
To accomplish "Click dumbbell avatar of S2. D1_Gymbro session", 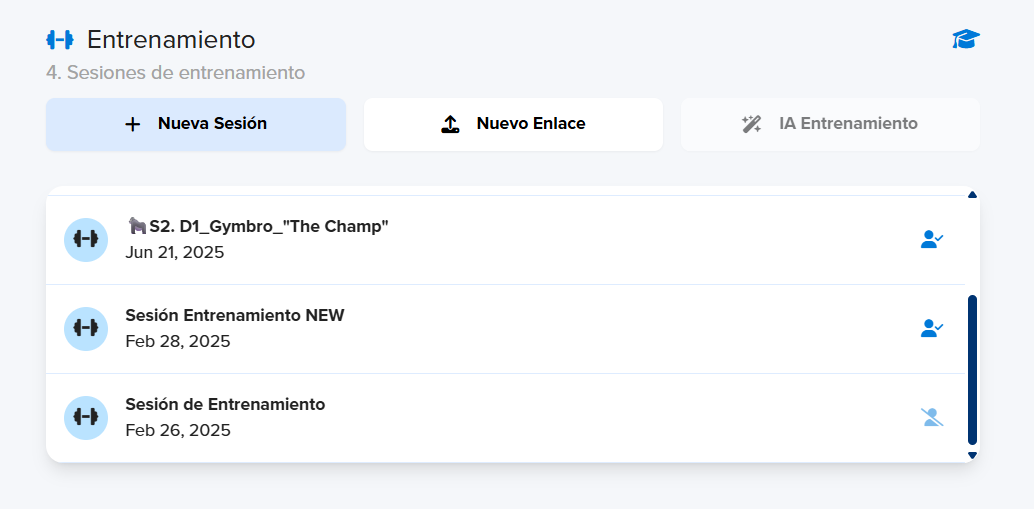I will pyautogui.click(x=86, y=239).
